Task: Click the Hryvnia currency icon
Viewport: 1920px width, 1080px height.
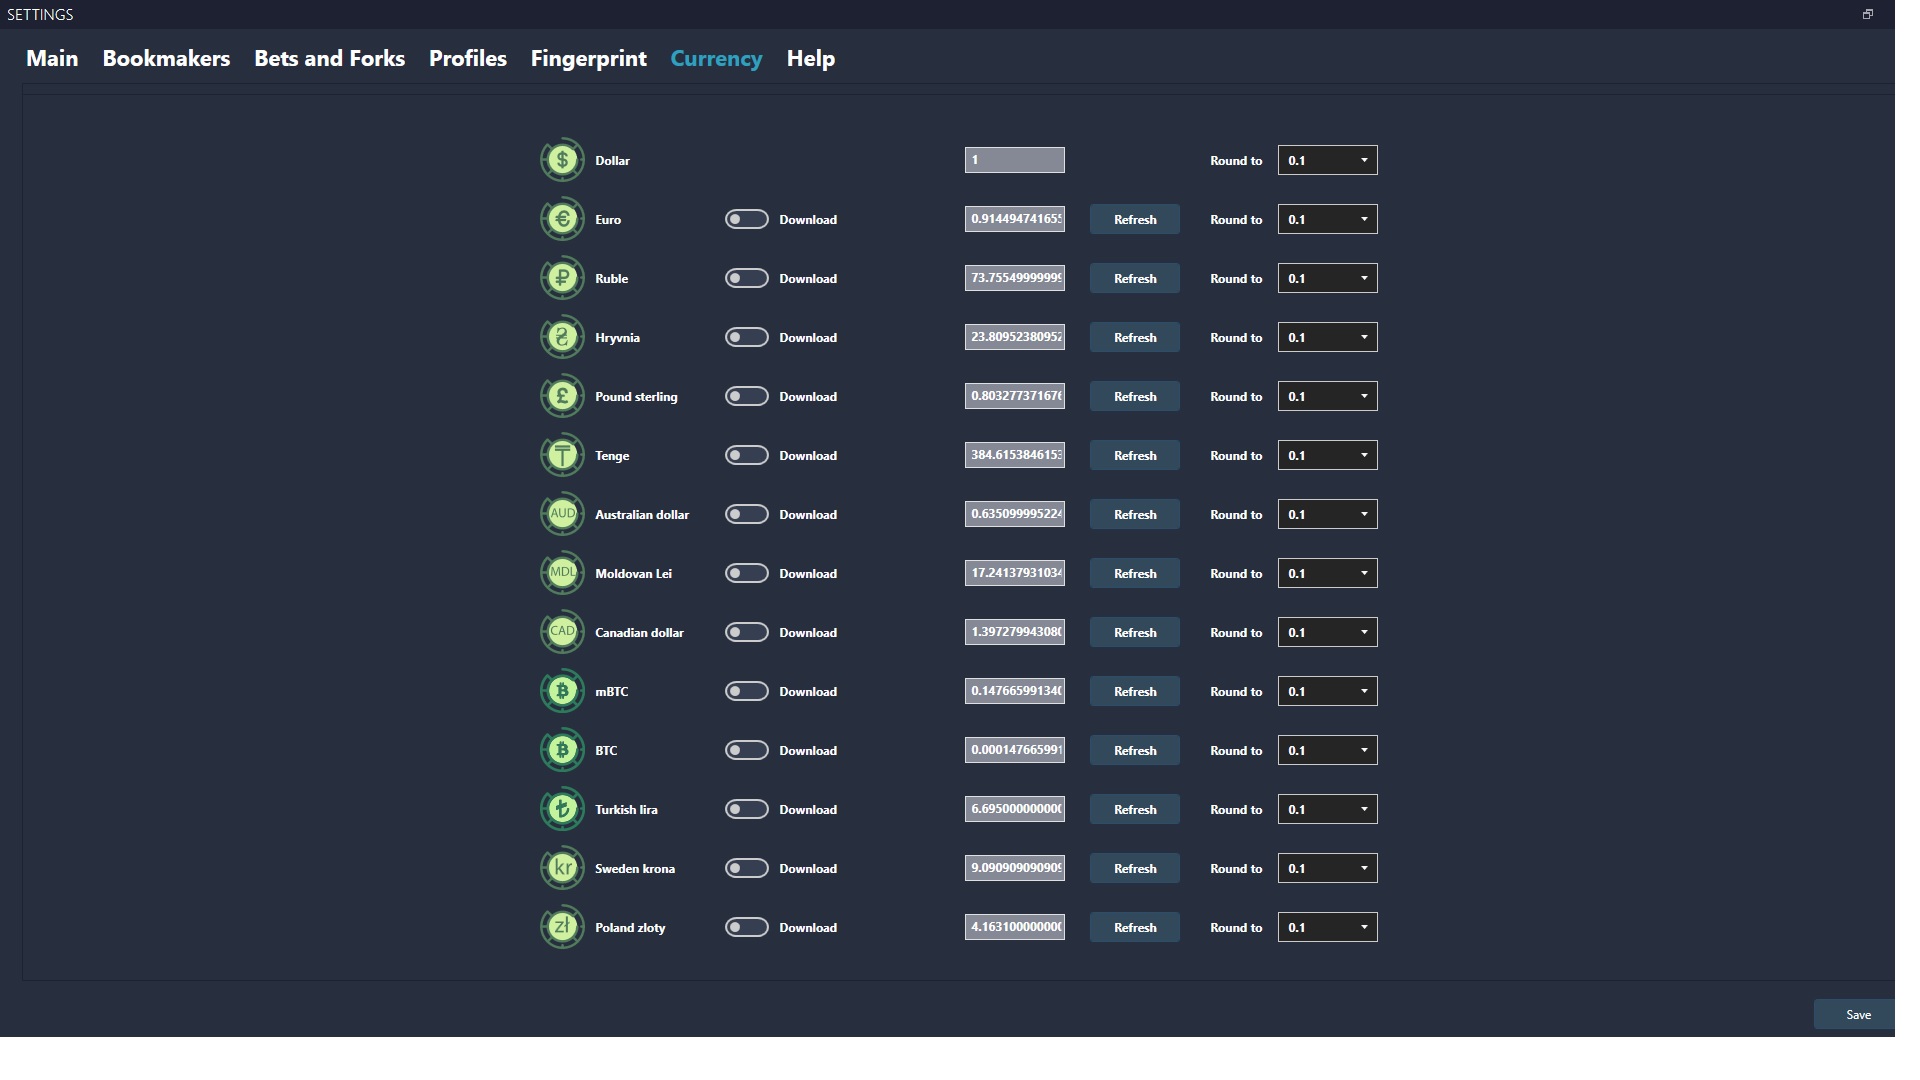Action: click(x=562, y=337)
